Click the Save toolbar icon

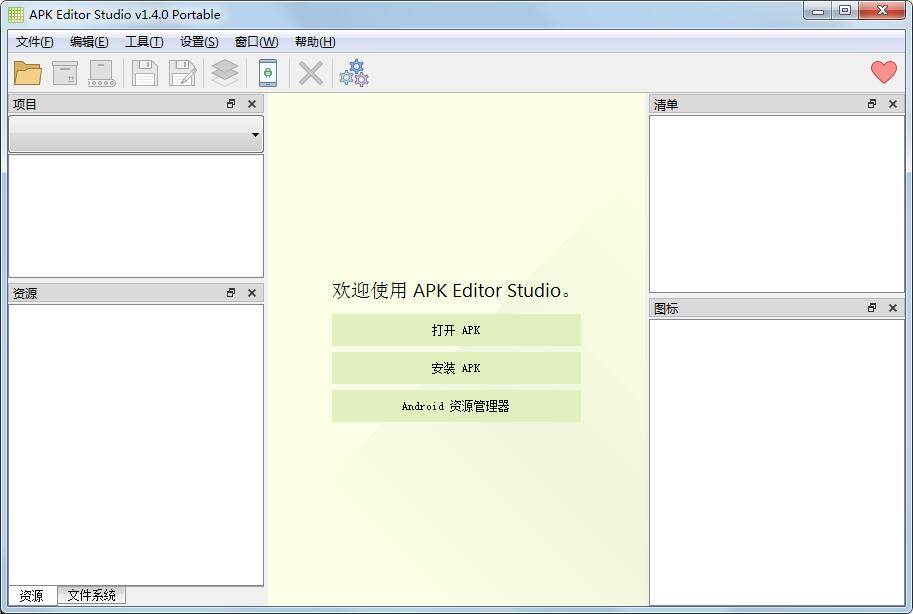point(143,72)
